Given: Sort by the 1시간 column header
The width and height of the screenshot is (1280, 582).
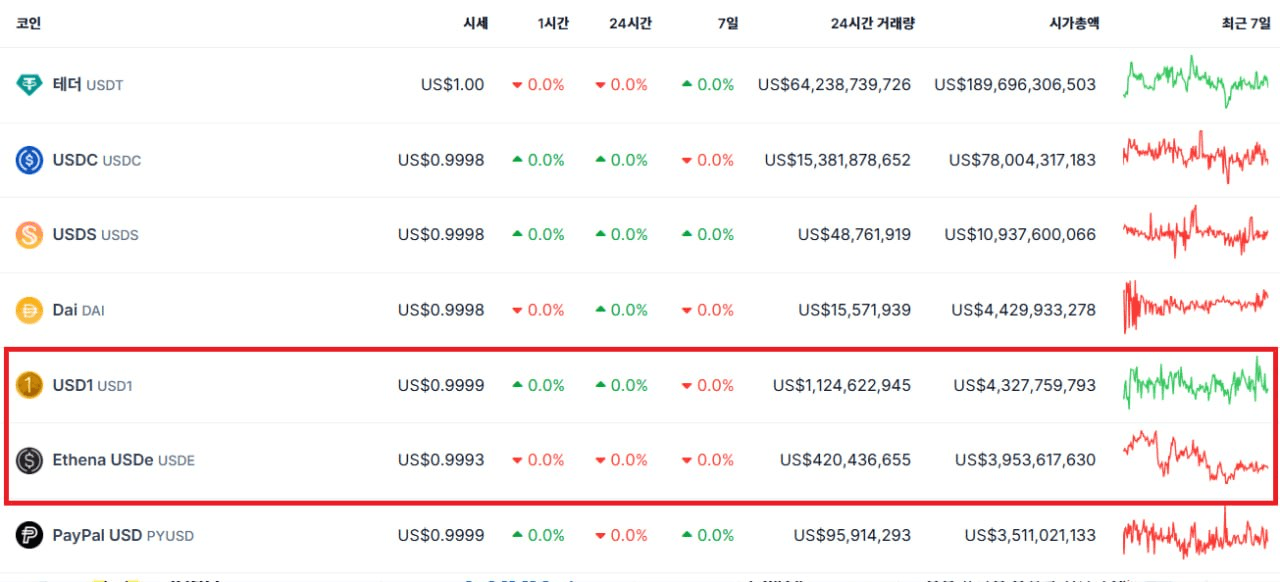Looking at the screenshot, I should pyautogui.click(x=553, y=23).
